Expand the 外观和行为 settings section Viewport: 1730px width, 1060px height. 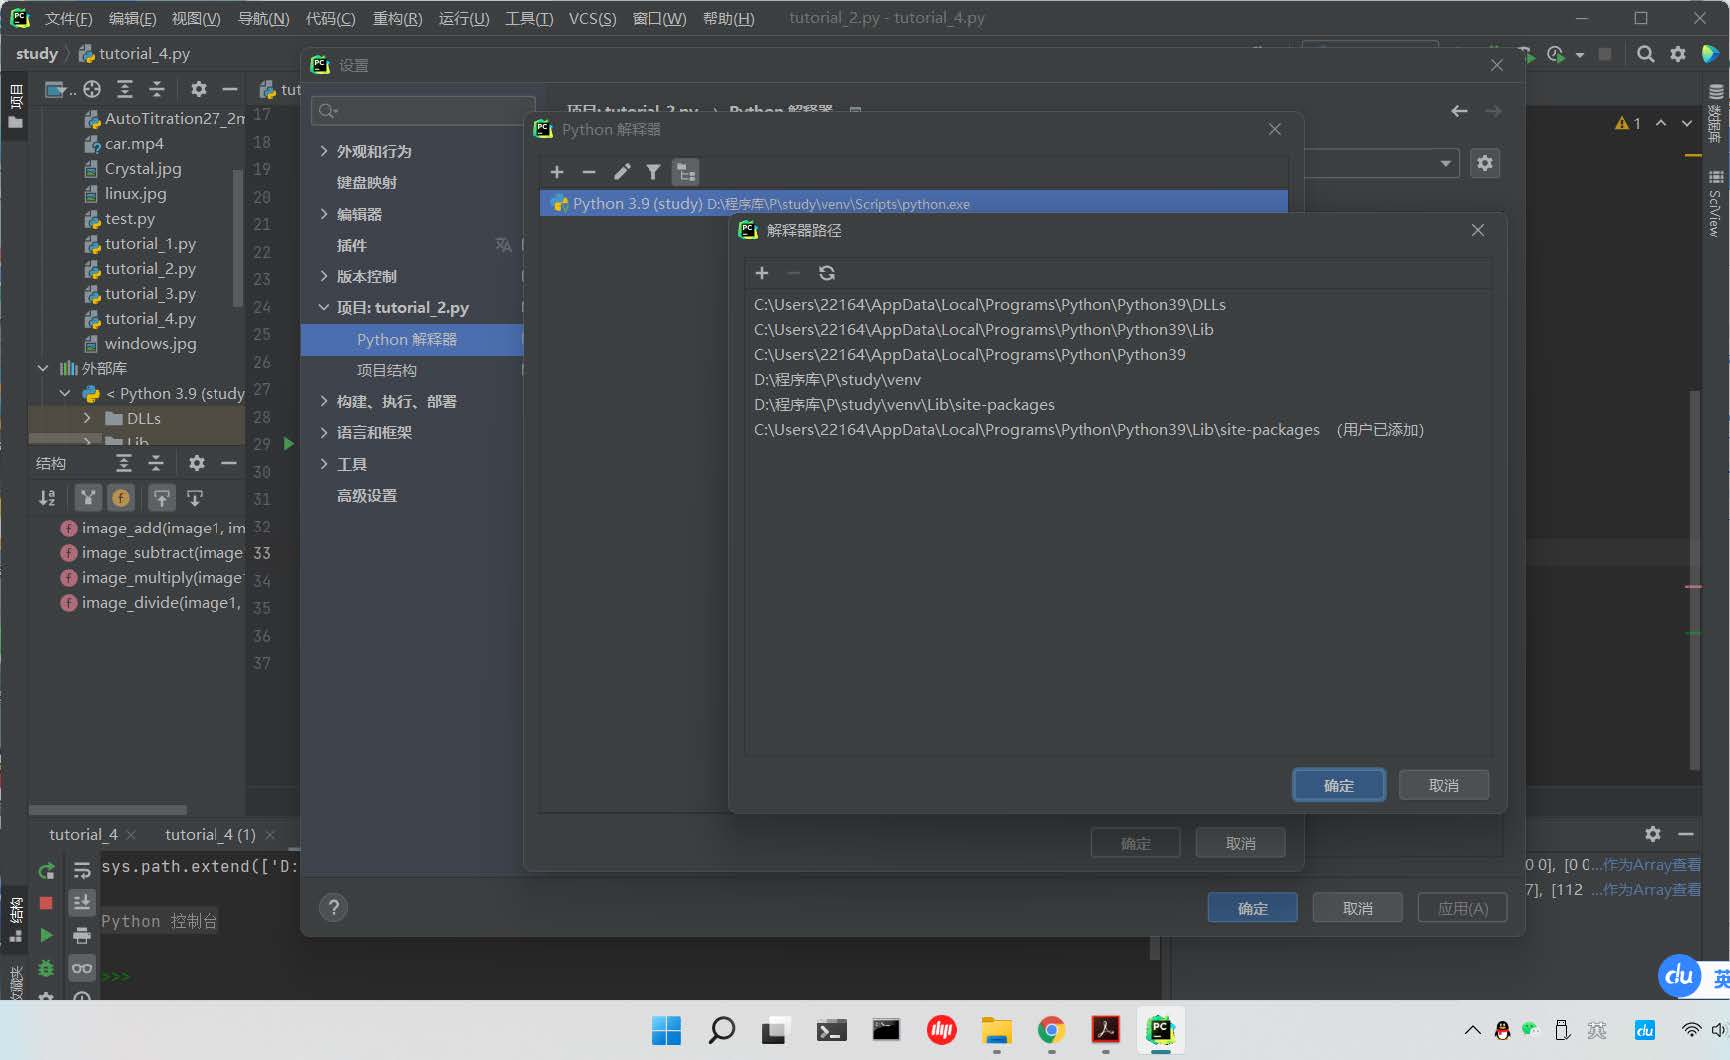click(324, 151)
